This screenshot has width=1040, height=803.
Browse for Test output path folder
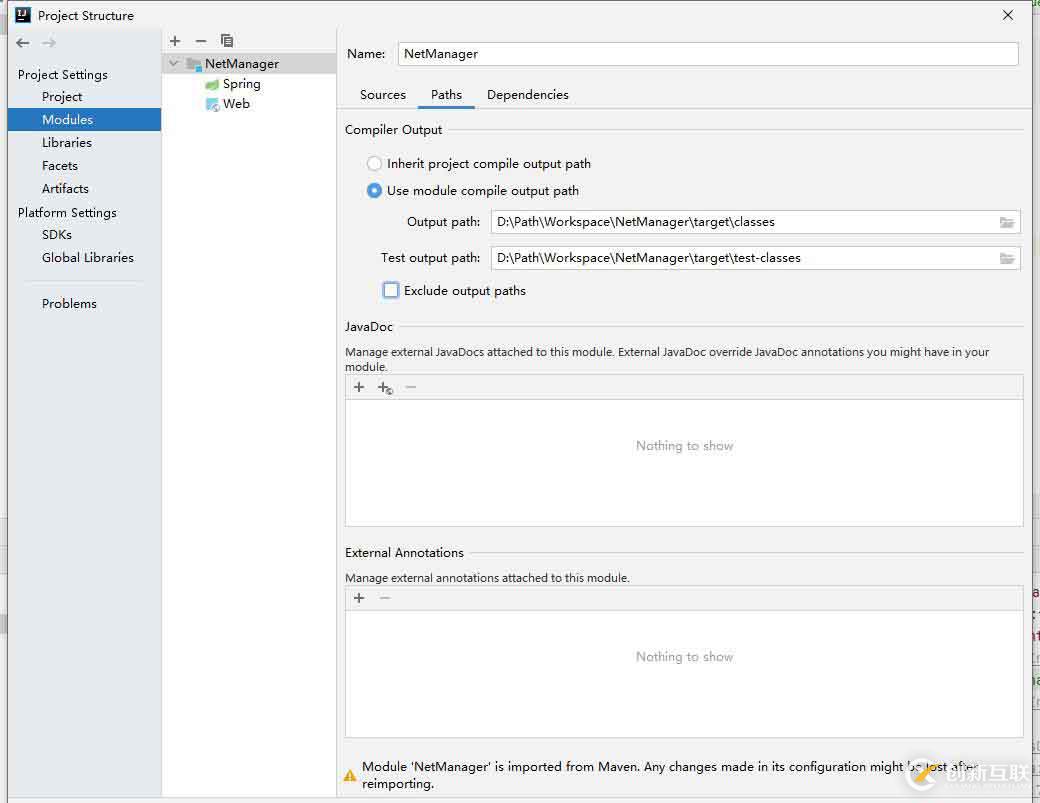point(1007,258)
